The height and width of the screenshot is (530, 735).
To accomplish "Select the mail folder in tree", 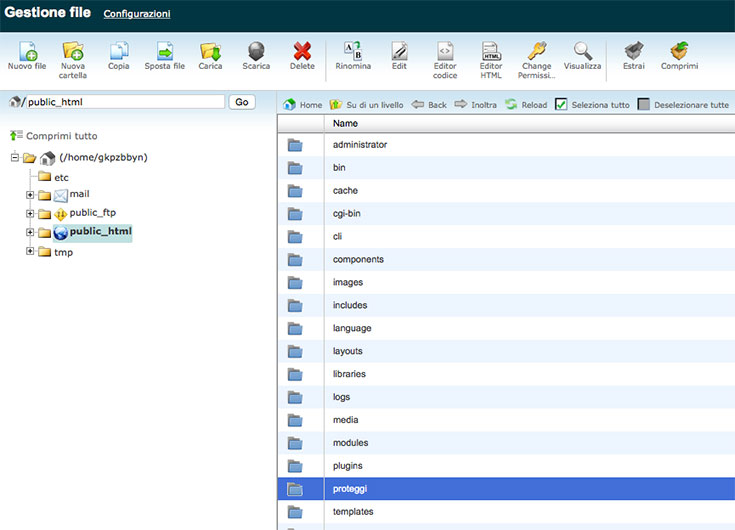I will (79, 194).
